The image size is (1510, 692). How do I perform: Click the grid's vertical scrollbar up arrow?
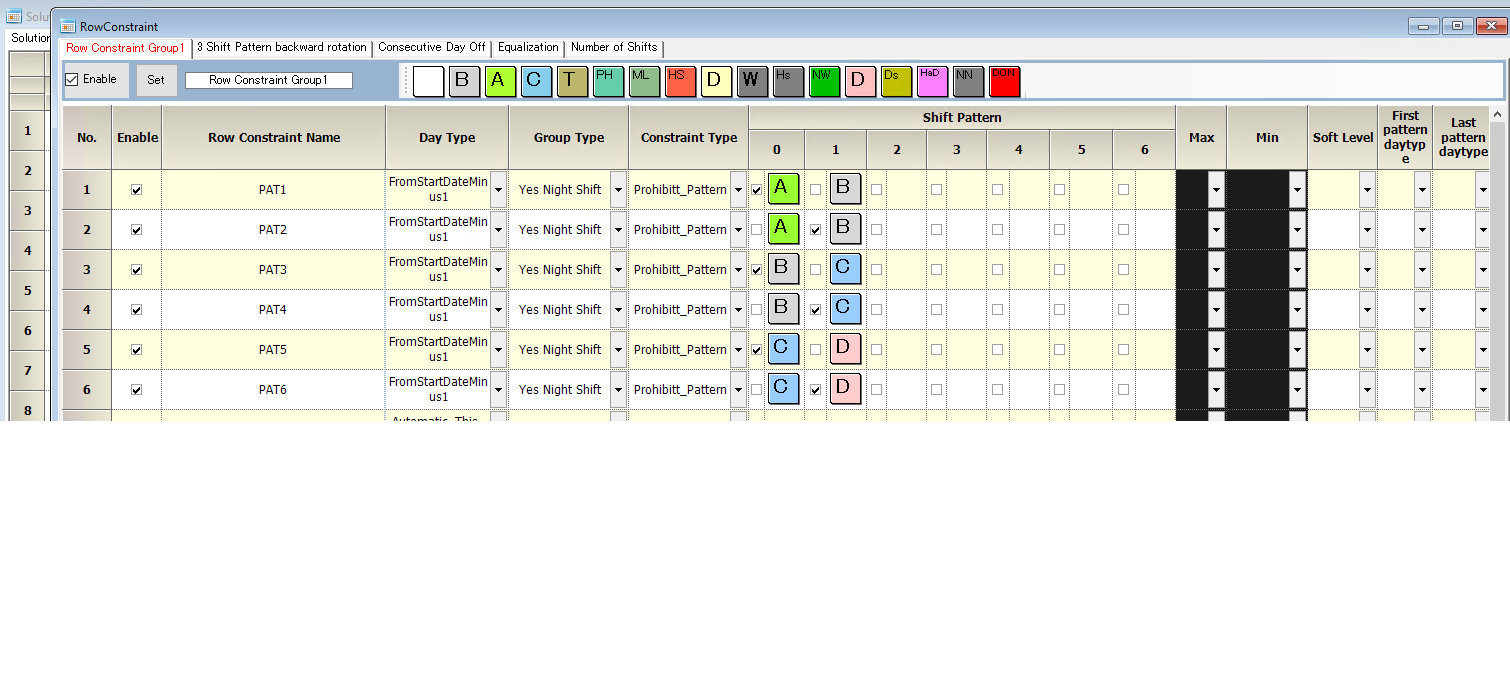click(1497, 115)
